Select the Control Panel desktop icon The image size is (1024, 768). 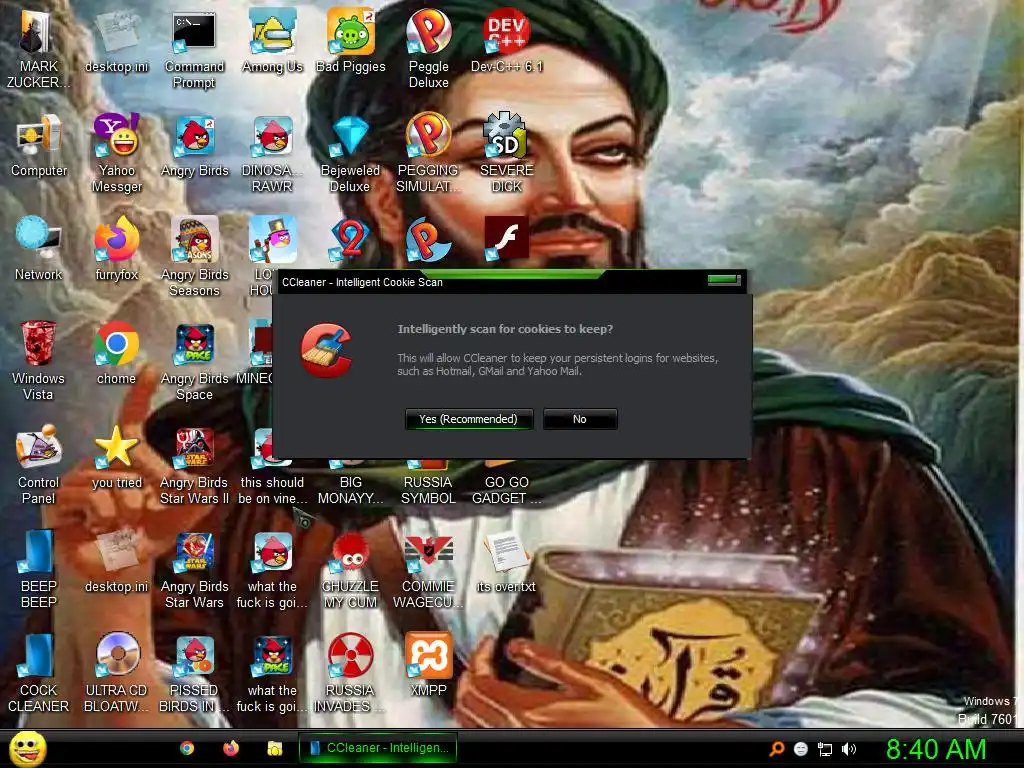click(39, 466)
